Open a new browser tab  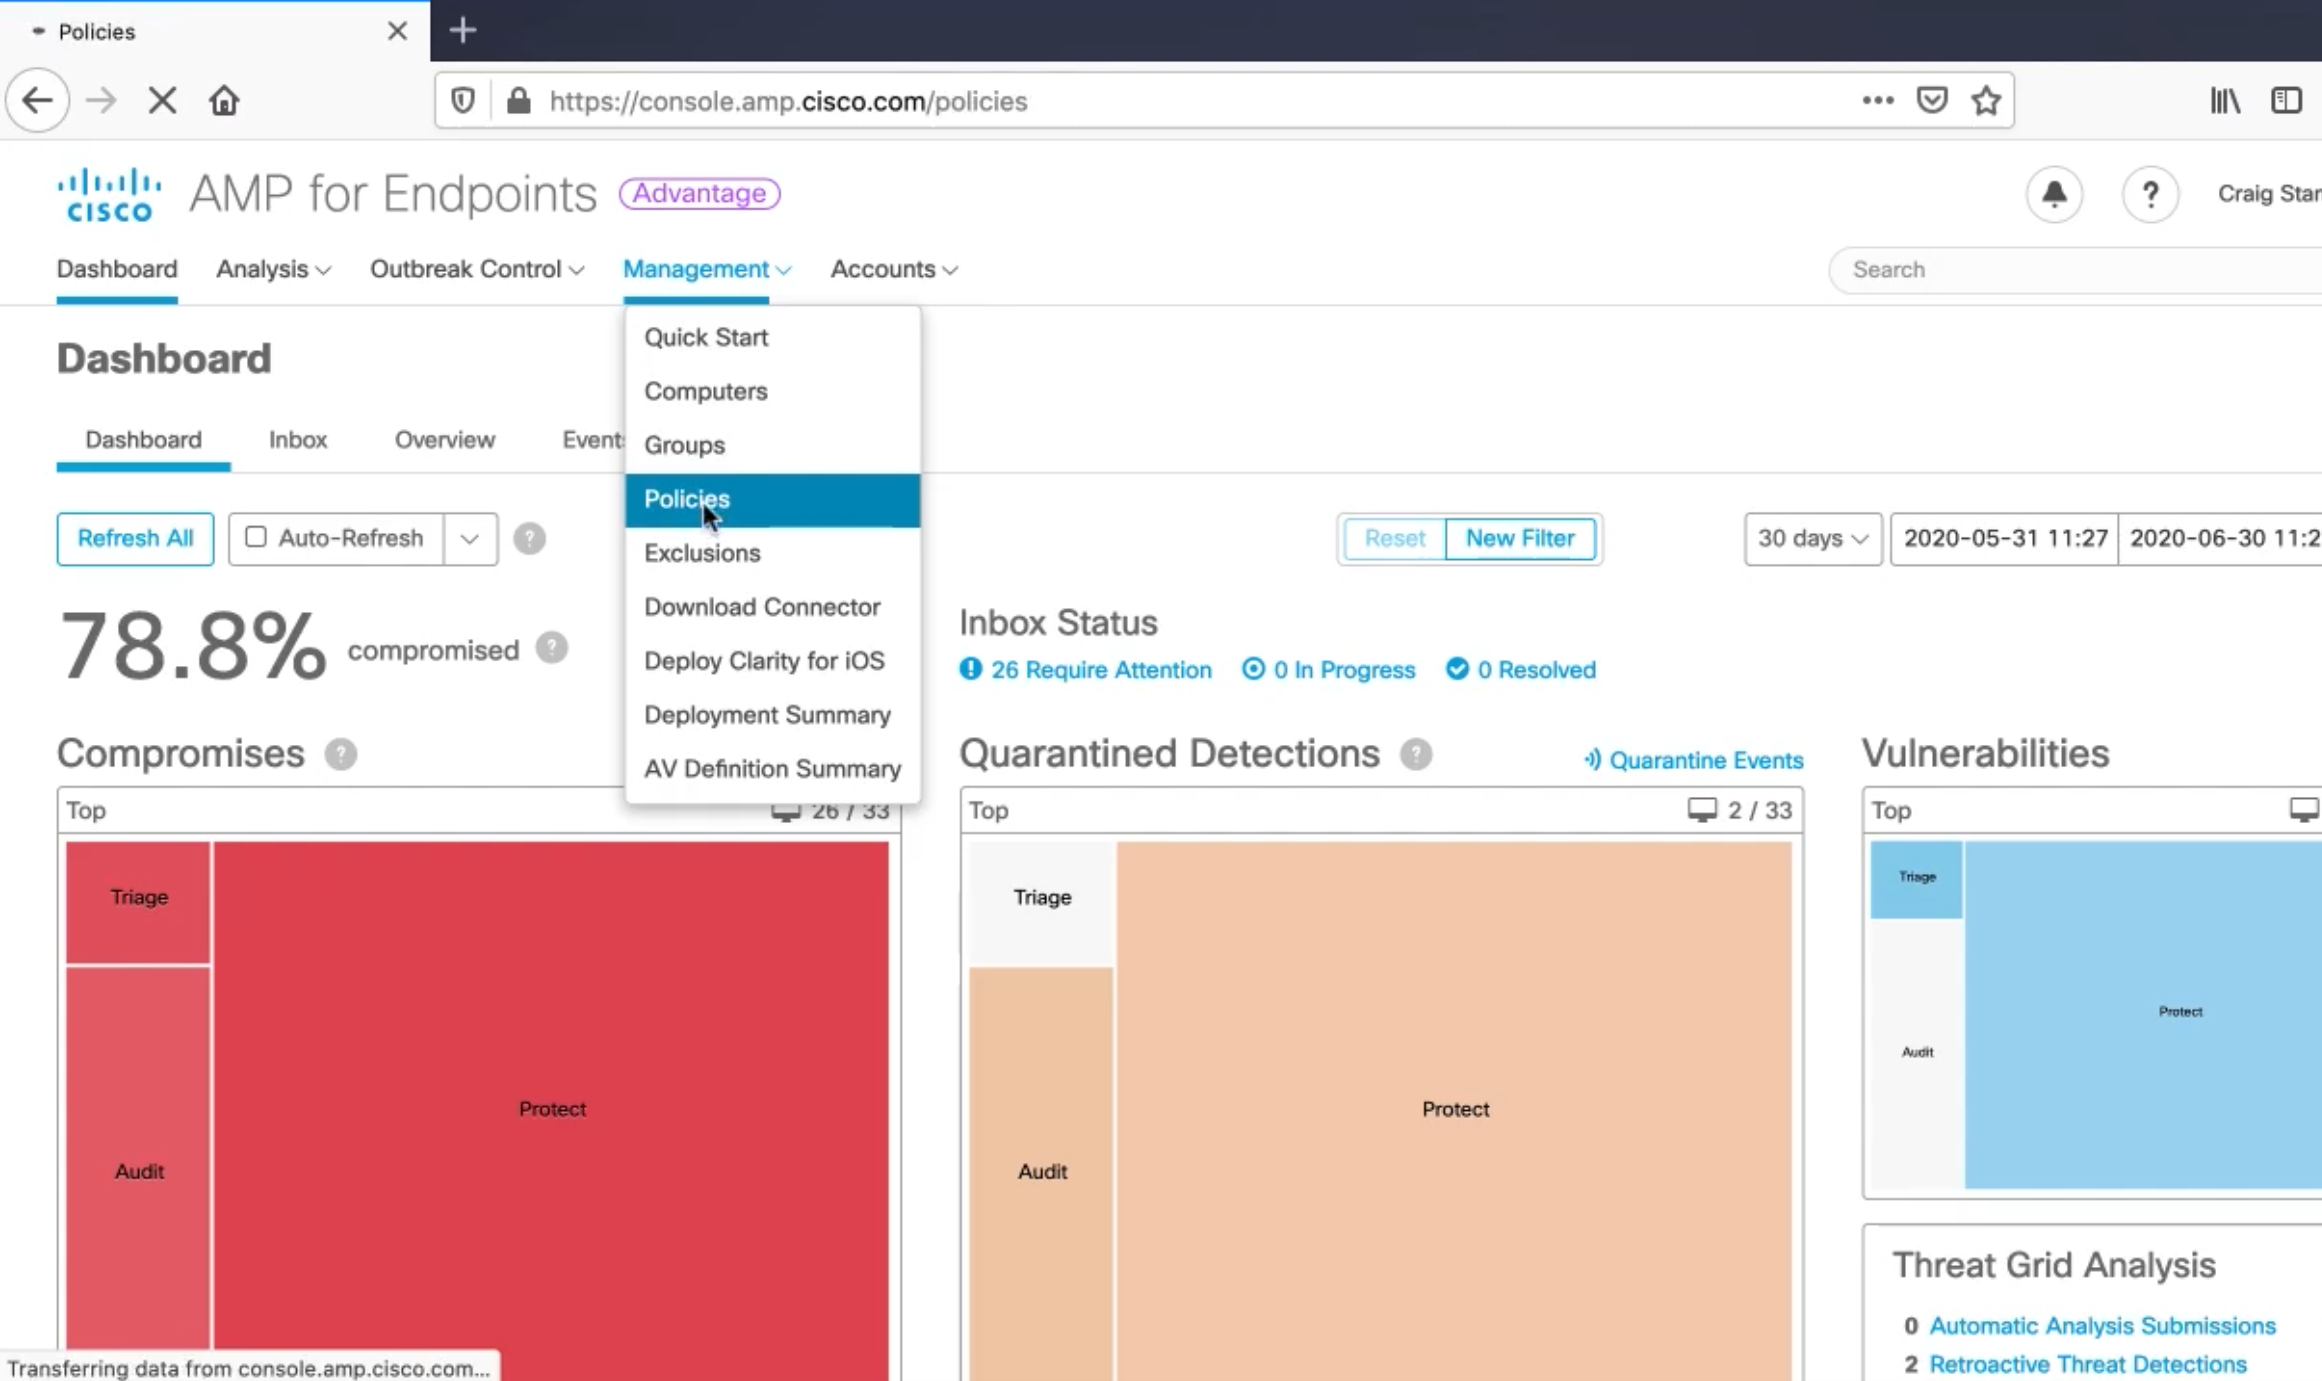coord(462,31)
